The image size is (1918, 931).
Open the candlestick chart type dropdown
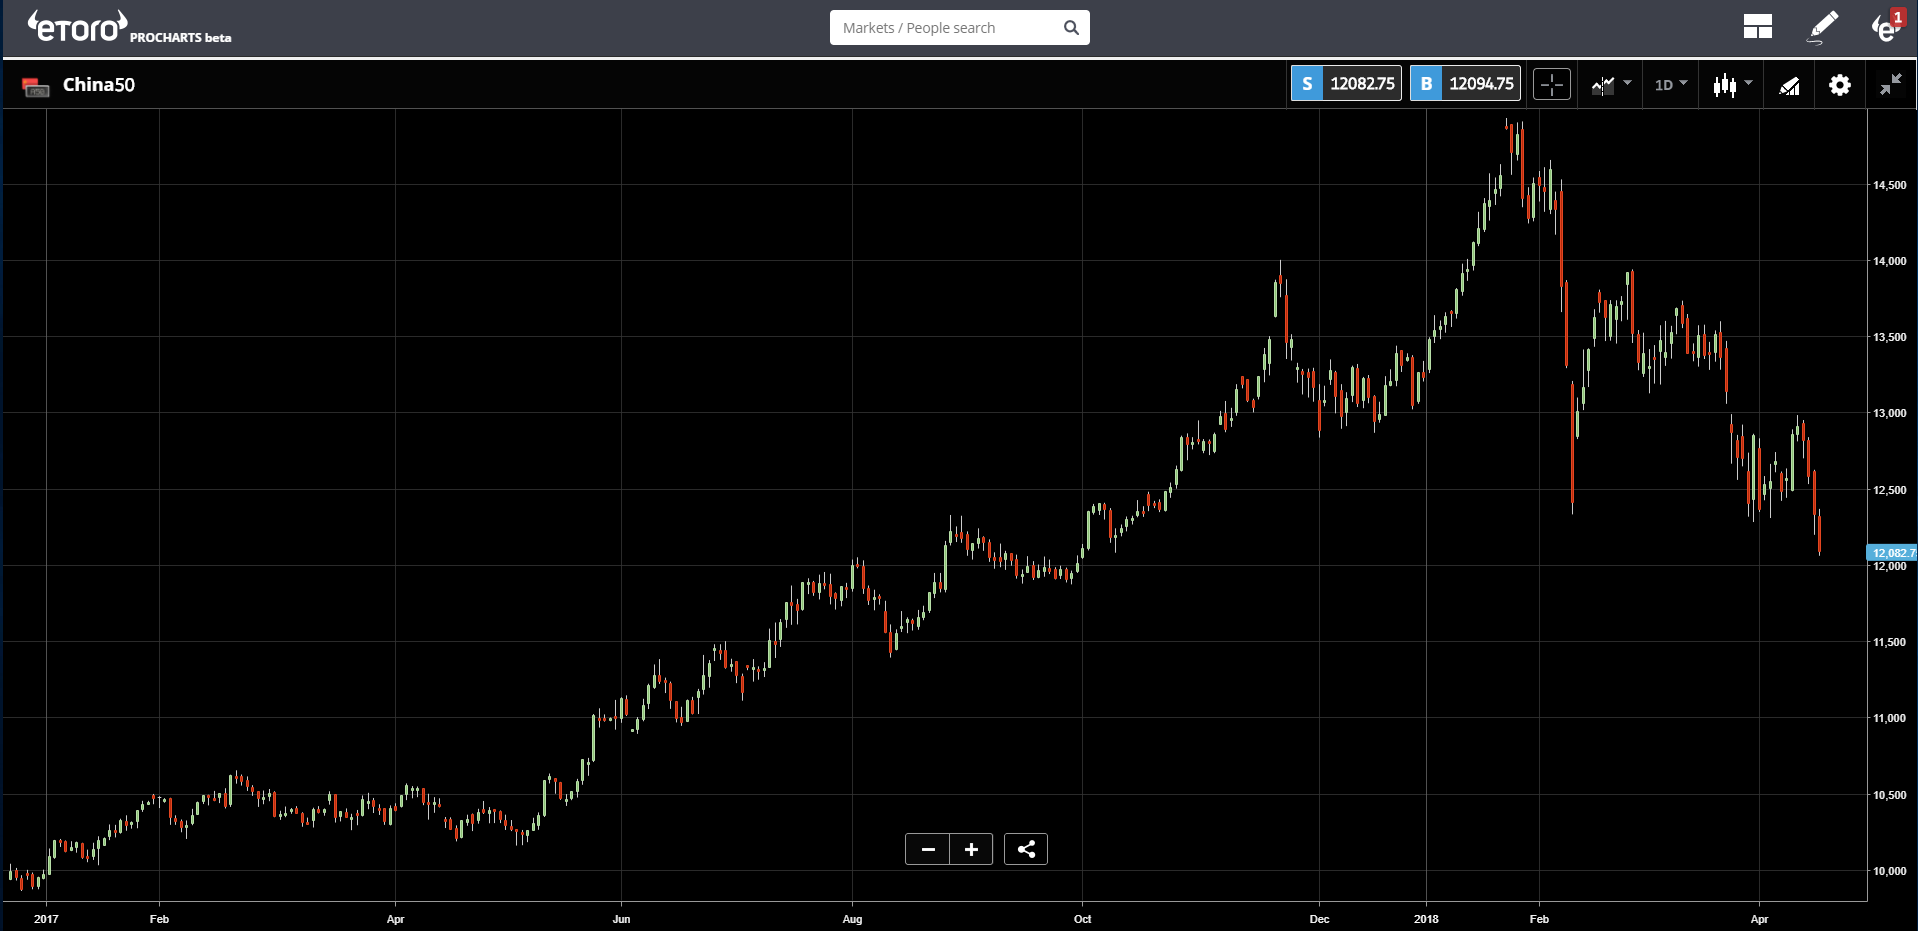click(1732, 84)
